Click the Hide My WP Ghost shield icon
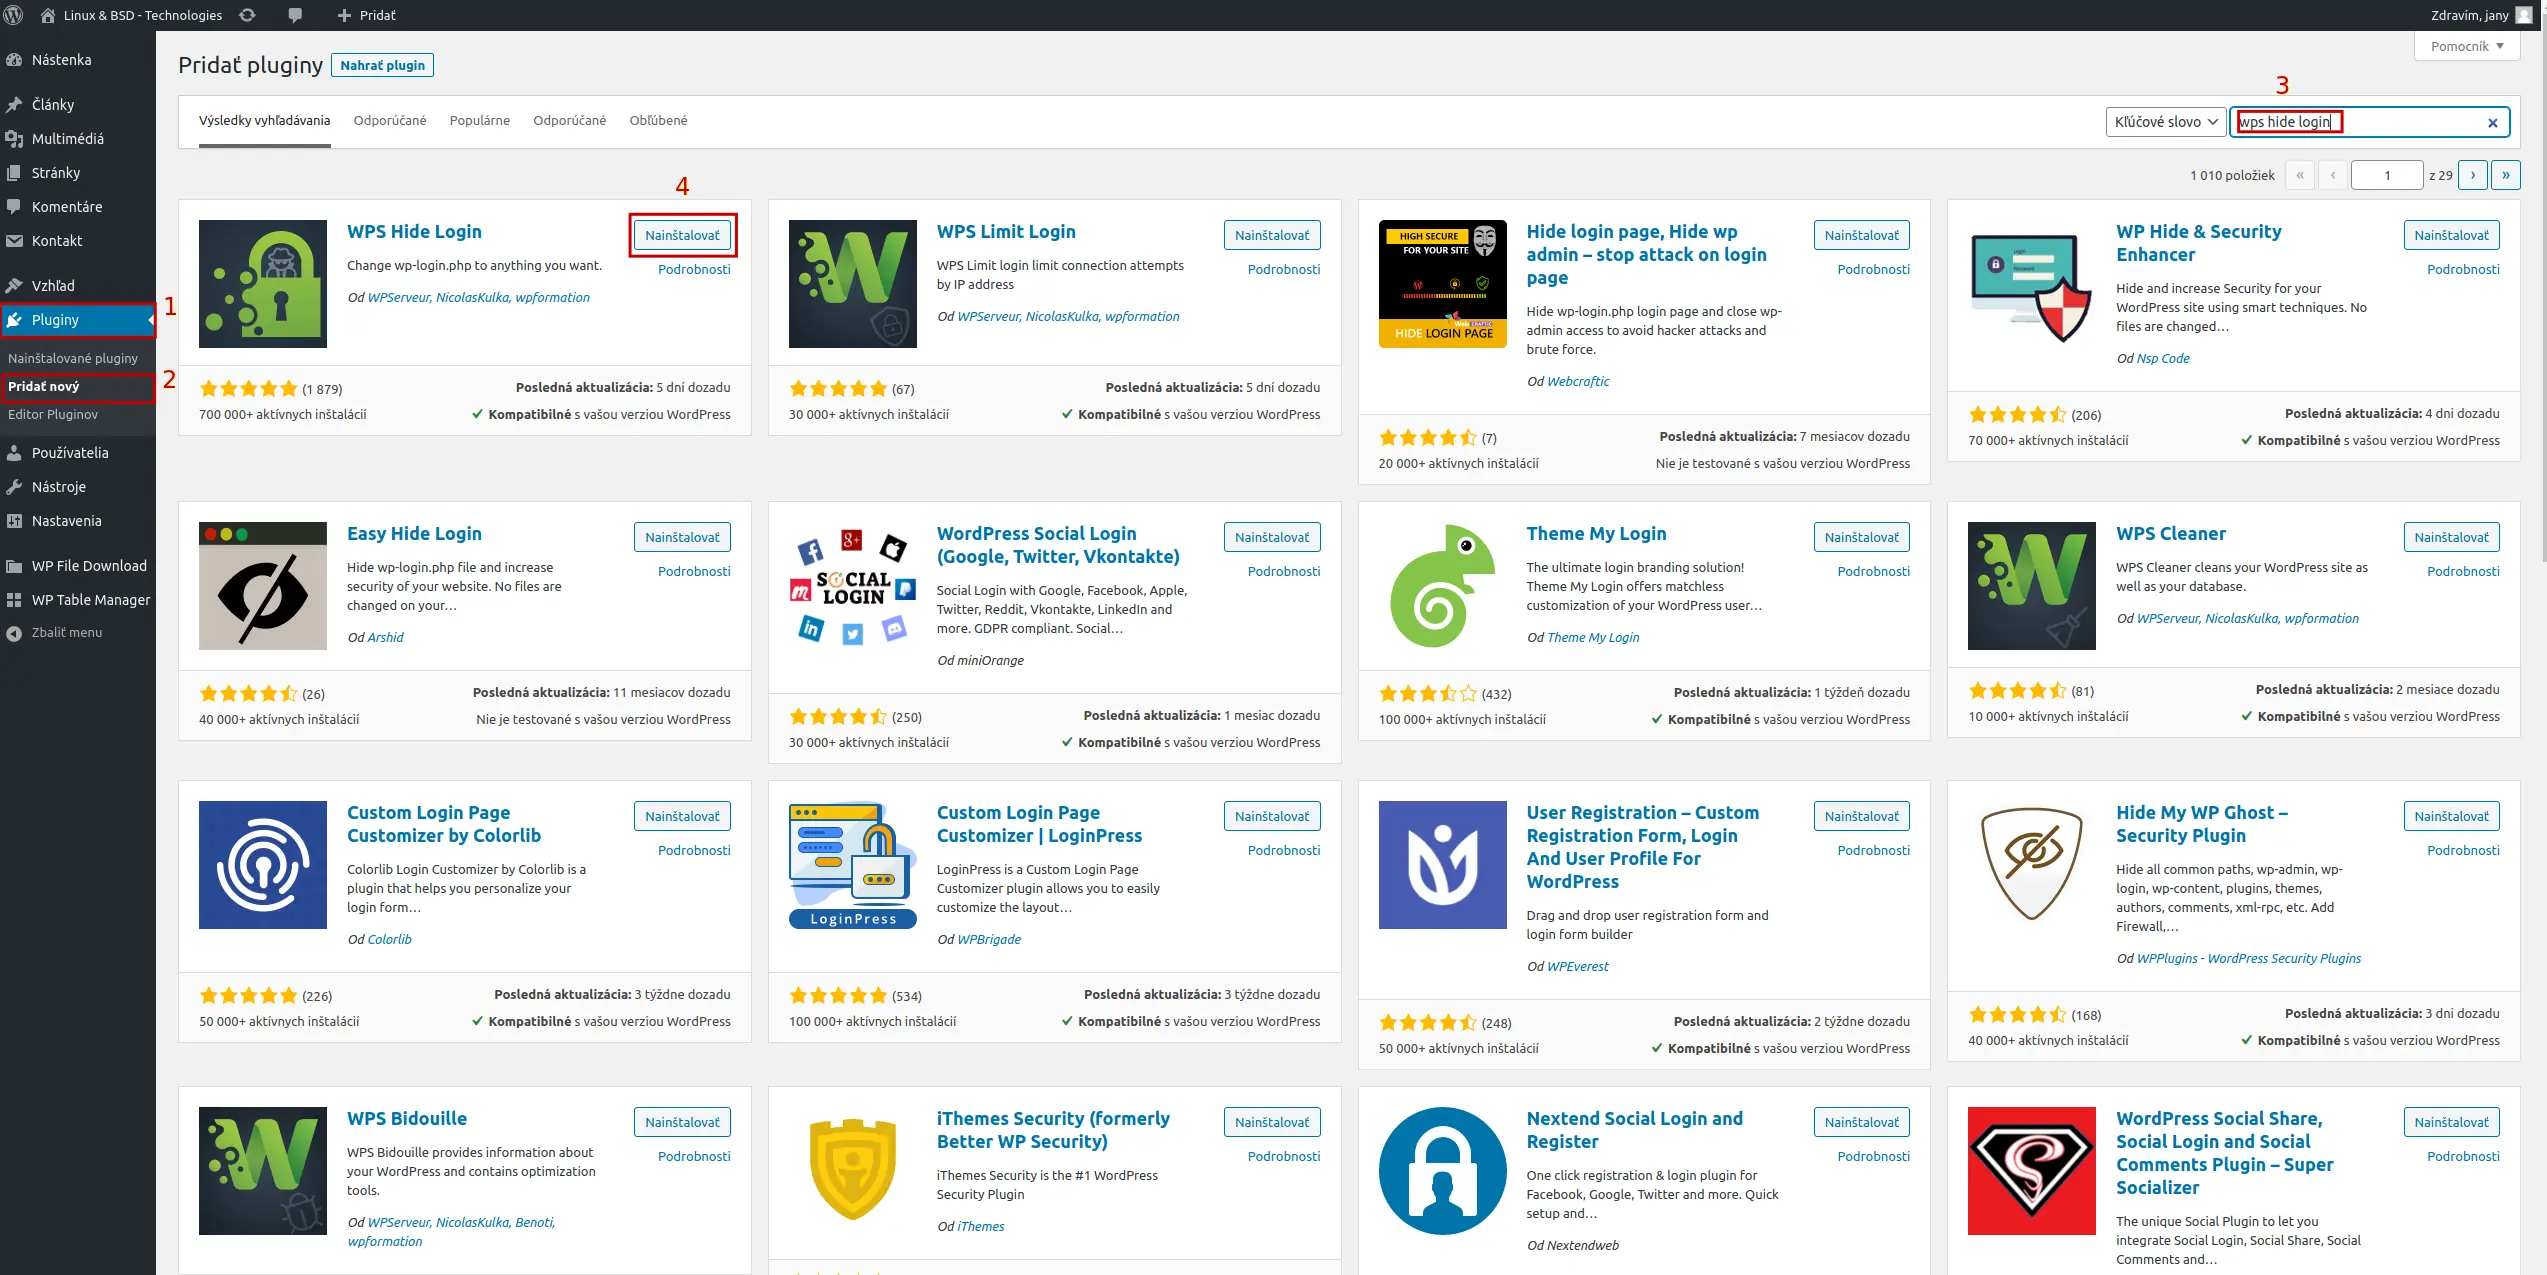The image size is (2547, 1275). point(2031,865)
